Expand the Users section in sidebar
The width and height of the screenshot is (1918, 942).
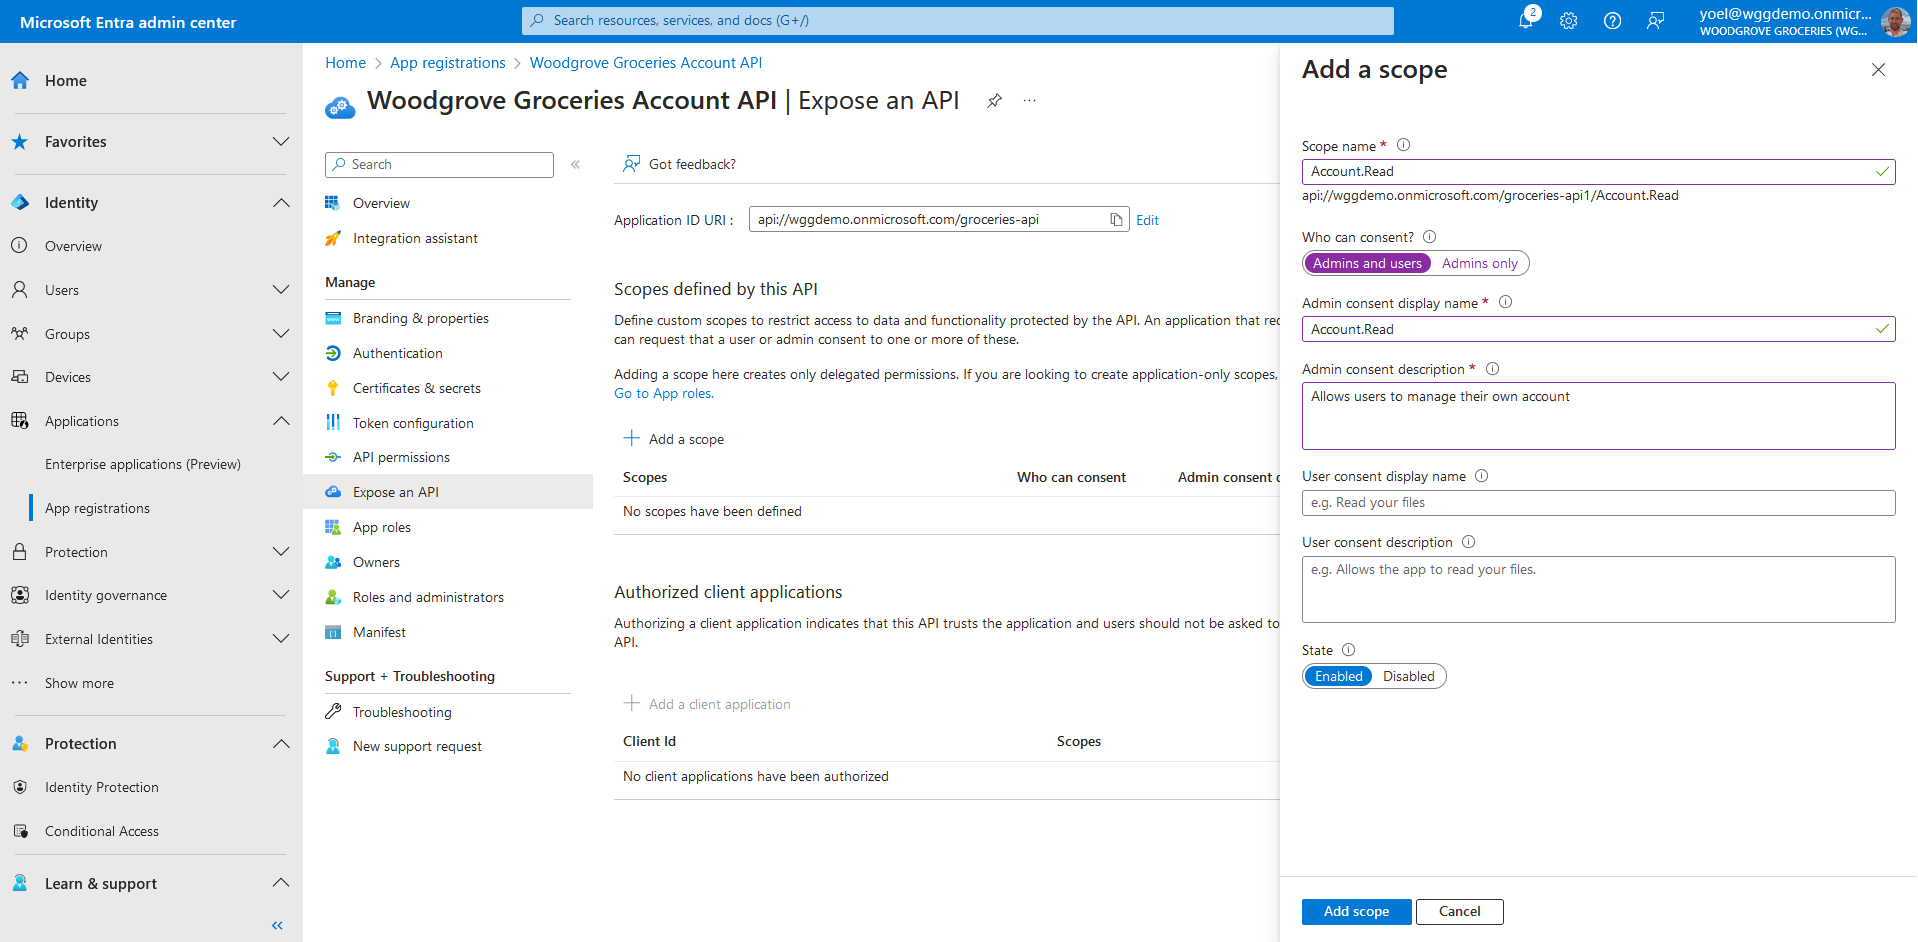tap(281, 290)
